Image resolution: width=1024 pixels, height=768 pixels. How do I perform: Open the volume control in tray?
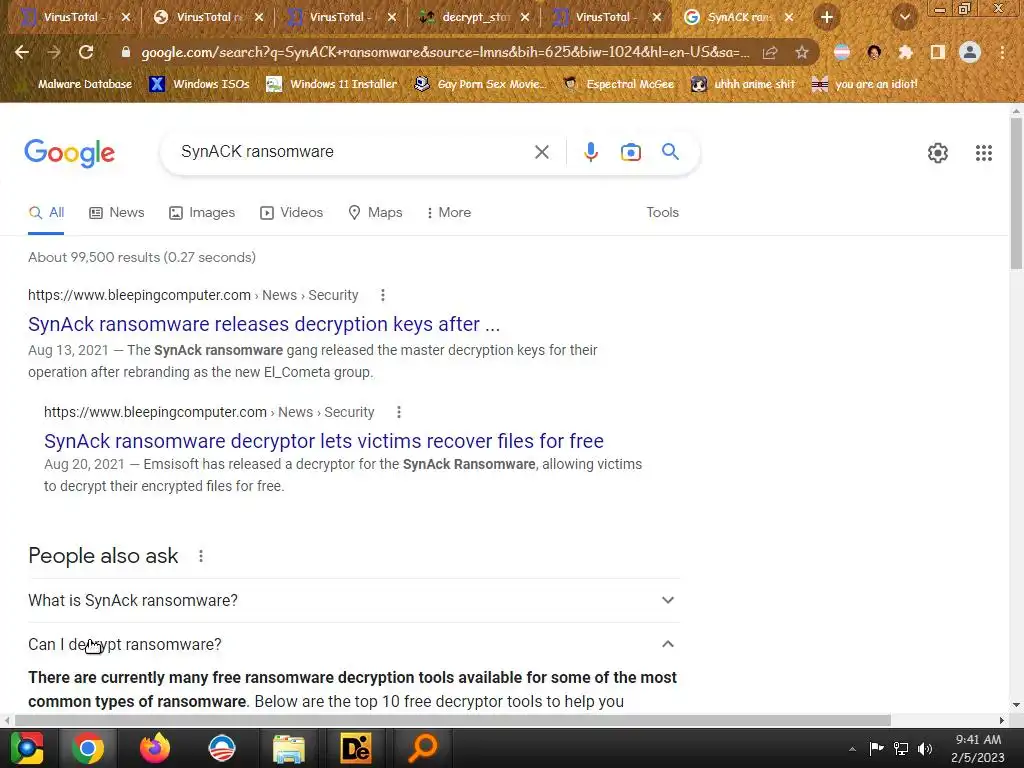pyautogui.click(x=925, y=749)
